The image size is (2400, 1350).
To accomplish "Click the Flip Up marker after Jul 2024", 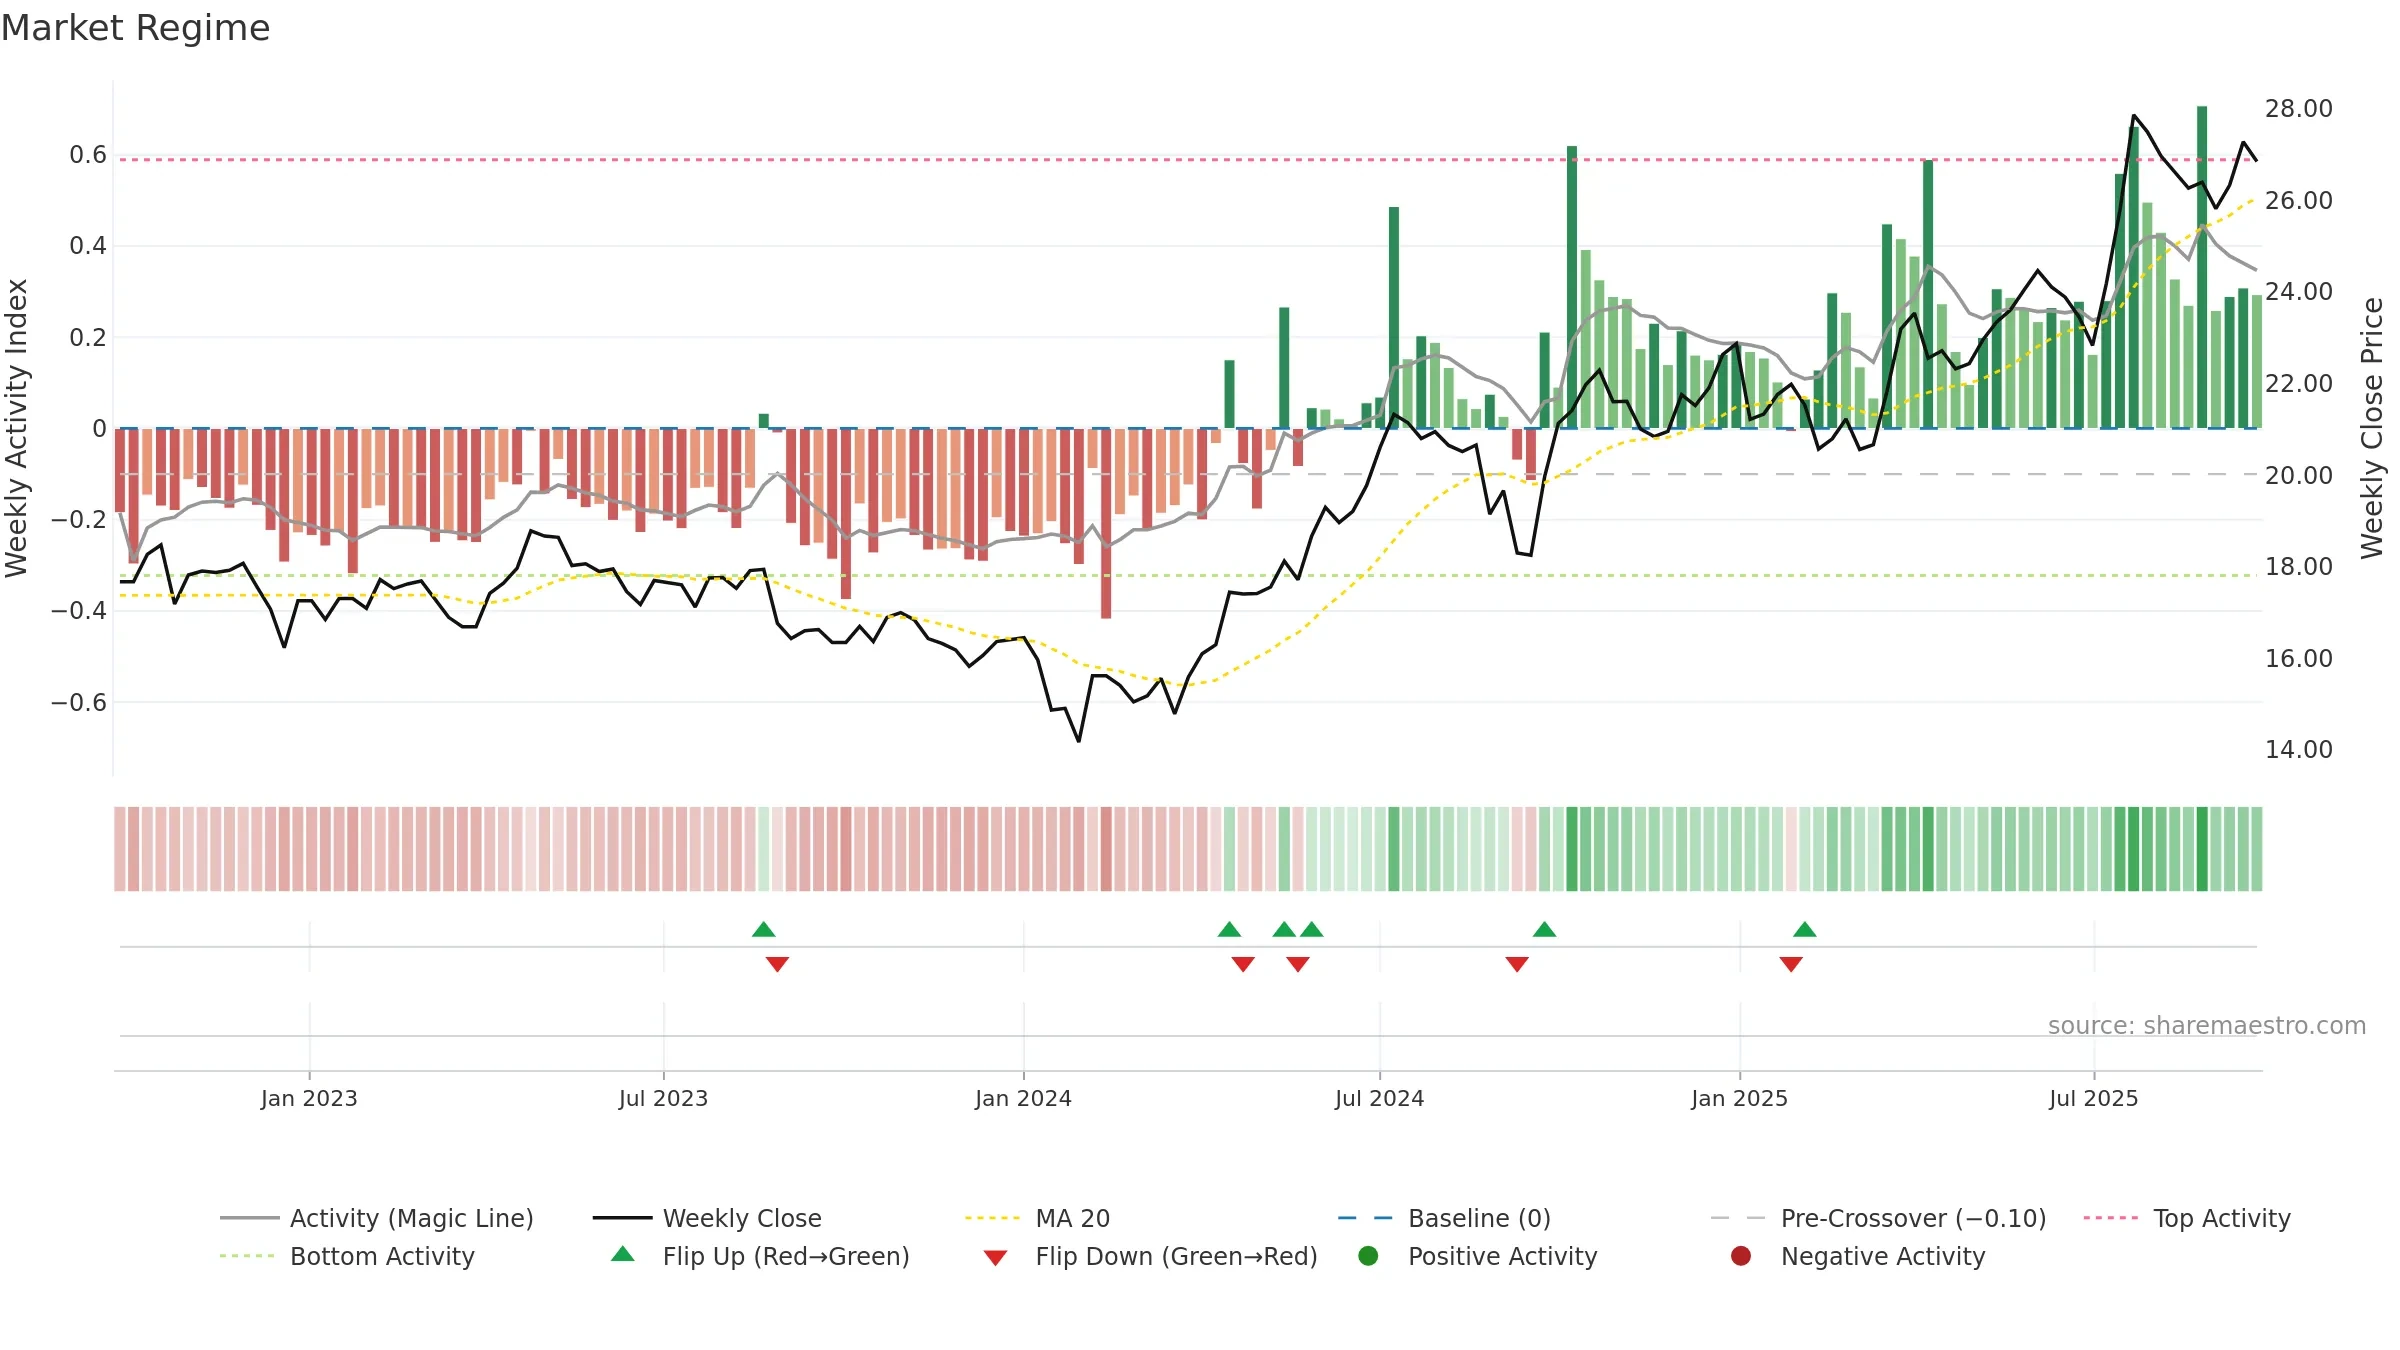I will pos(1545,929).
